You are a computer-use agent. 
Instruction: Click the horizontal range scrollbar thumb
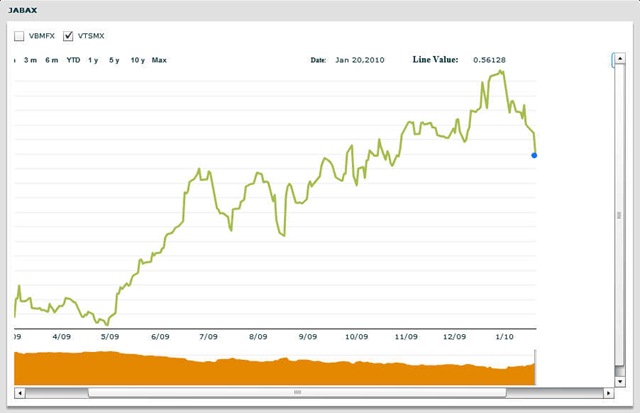[297, 393]
